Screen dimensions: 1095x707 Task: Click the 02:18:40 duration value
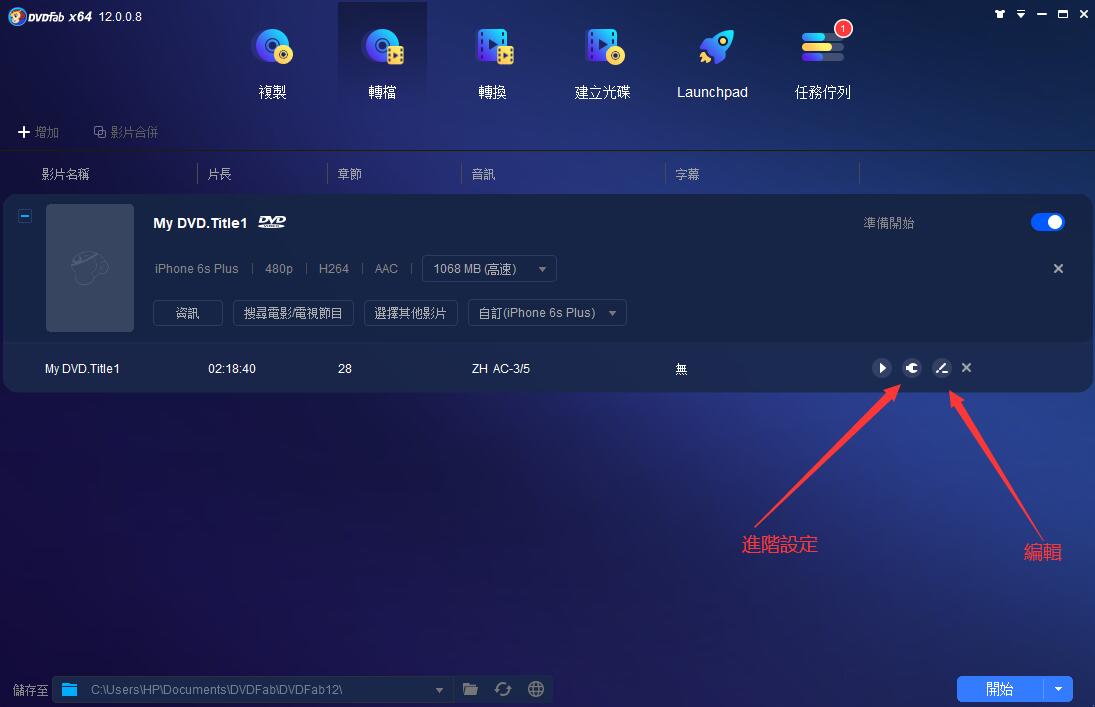point(232,368)
